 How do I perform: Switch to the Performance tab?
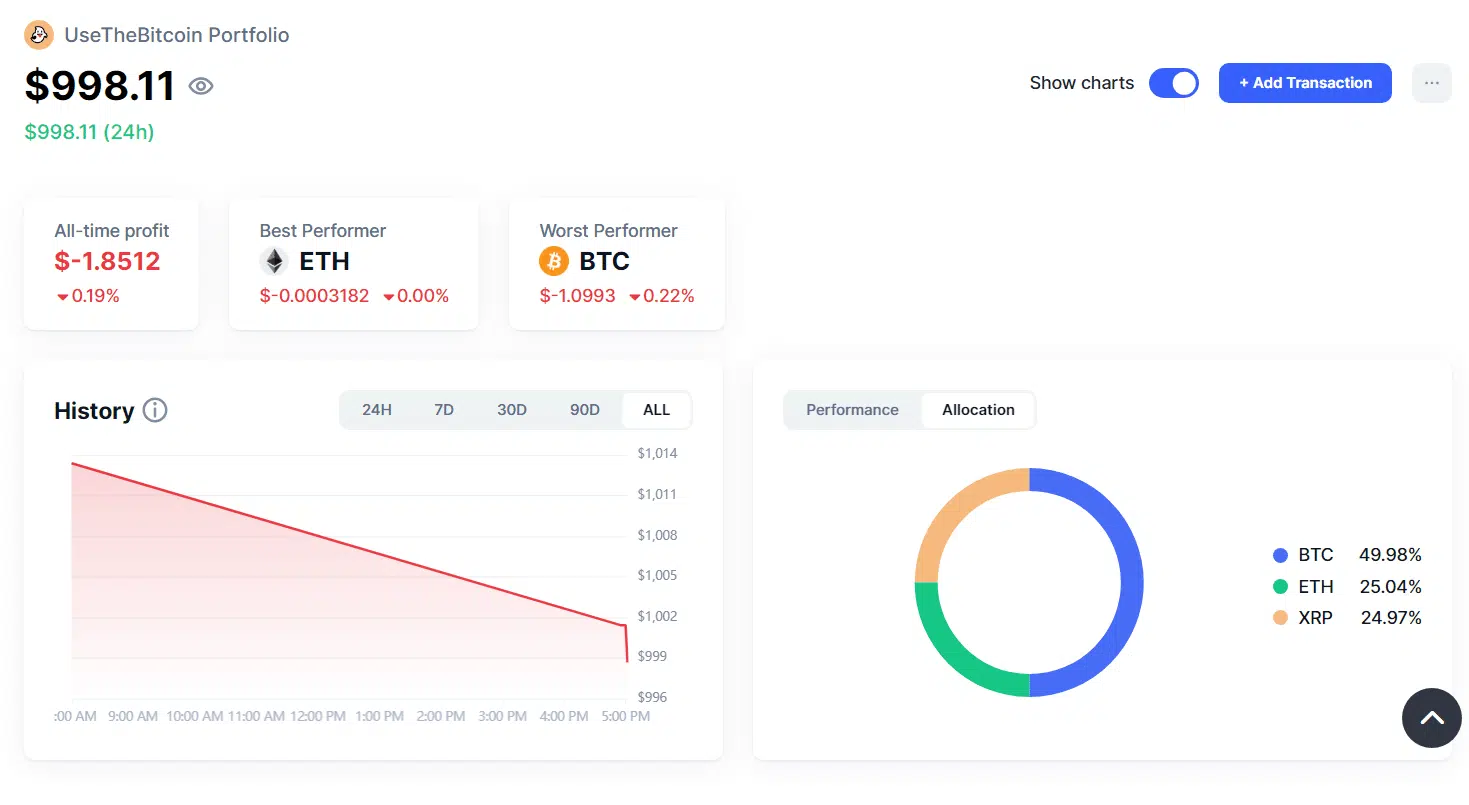pos(852,410)
